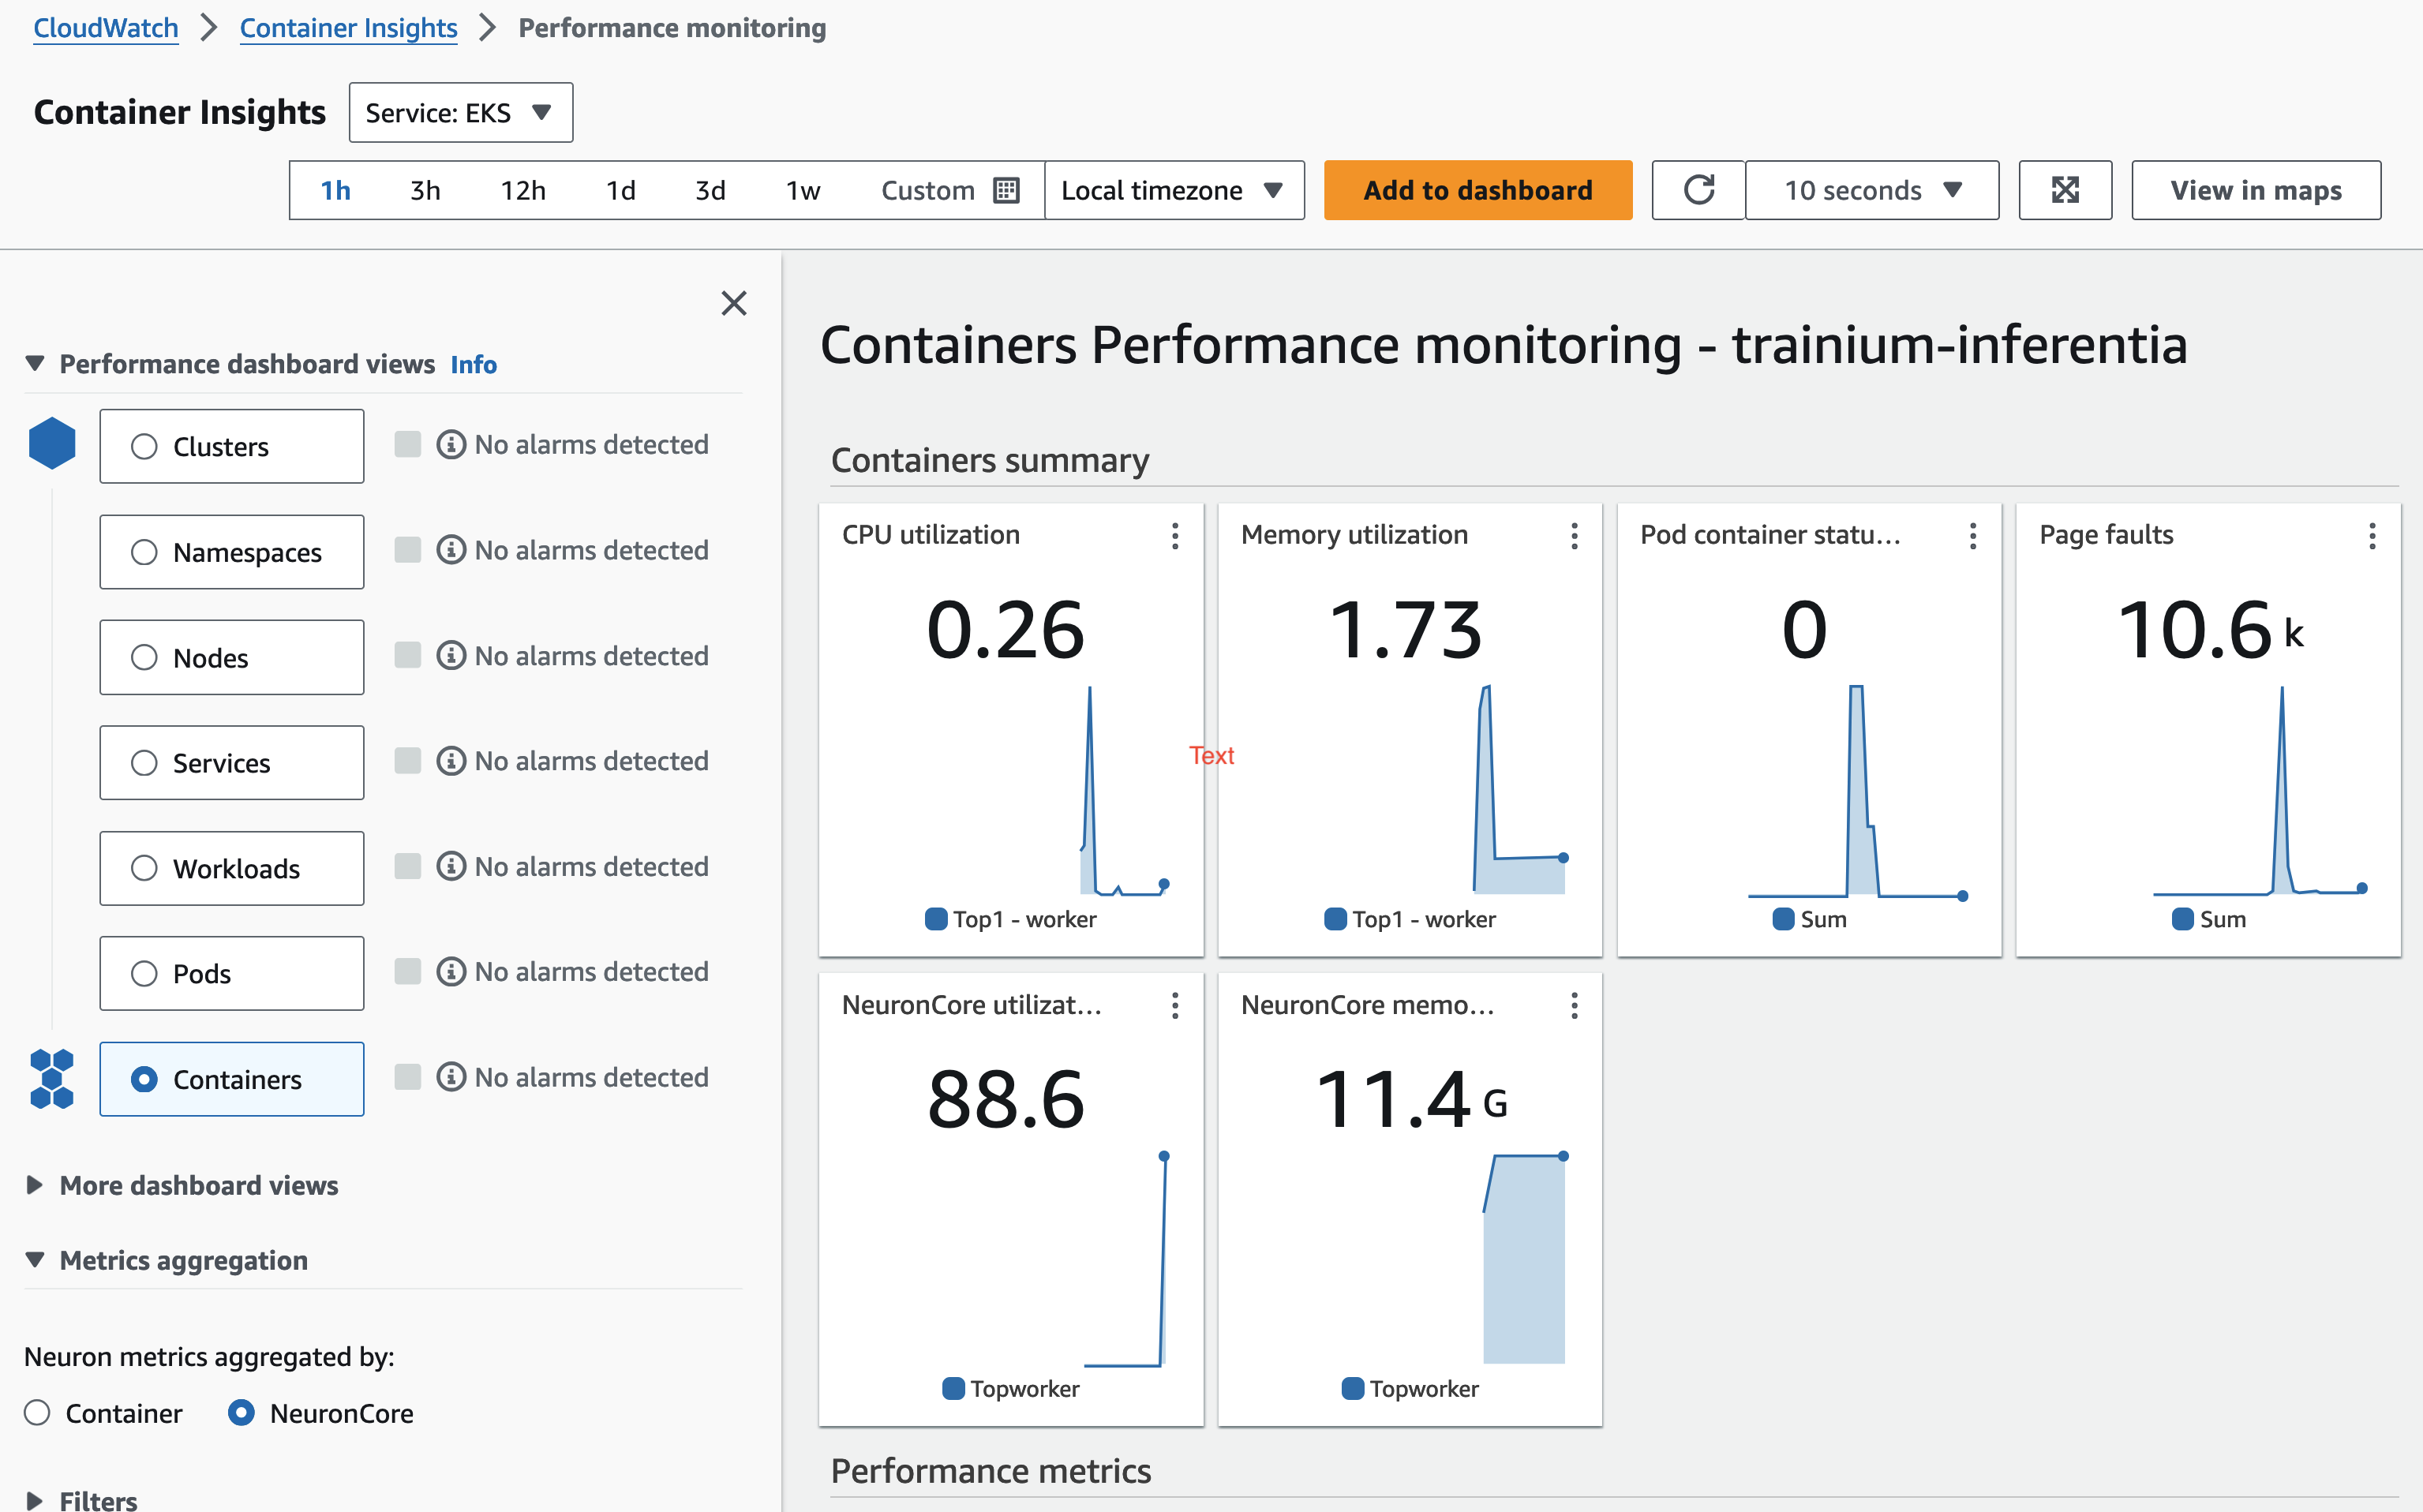Close the dashboard views side panel

735,303
